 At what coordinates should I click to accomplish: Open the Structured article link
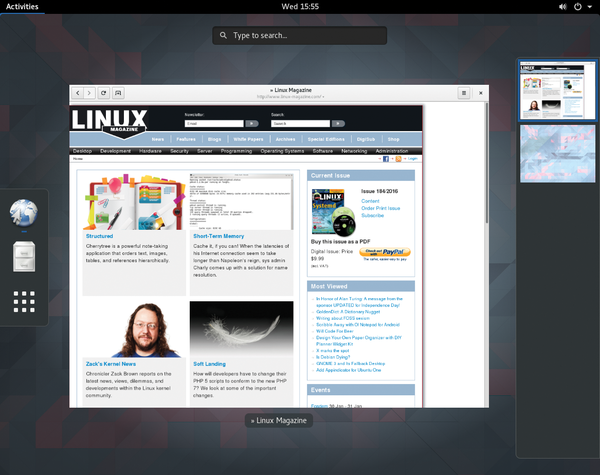(99, 236)
